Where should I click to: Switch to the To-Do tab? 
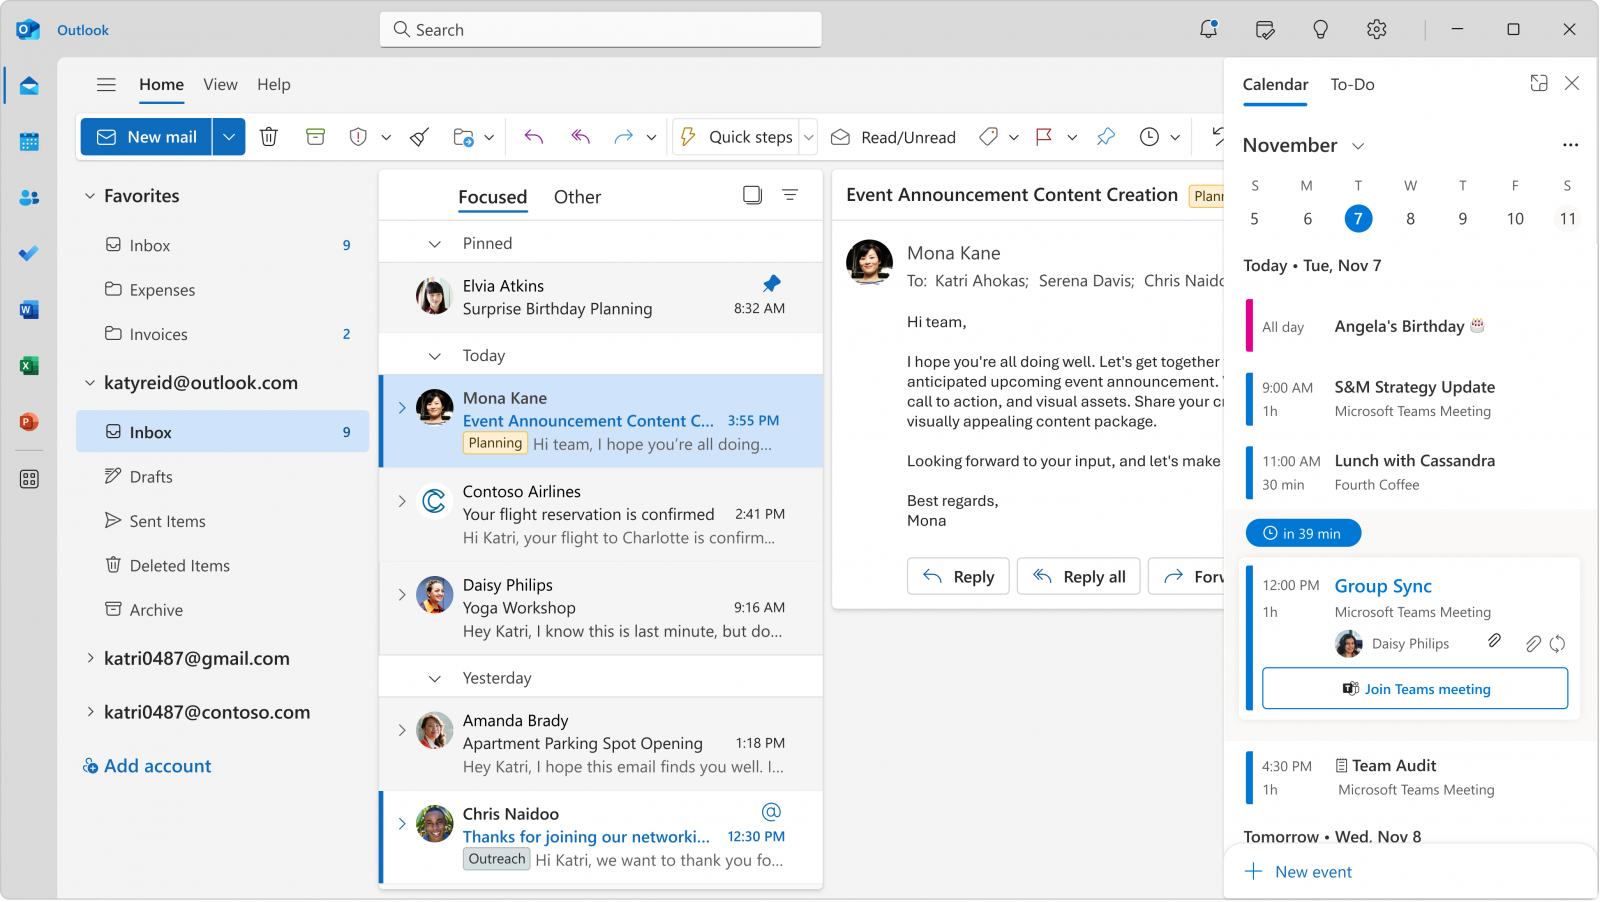(x=1352, y=85)
